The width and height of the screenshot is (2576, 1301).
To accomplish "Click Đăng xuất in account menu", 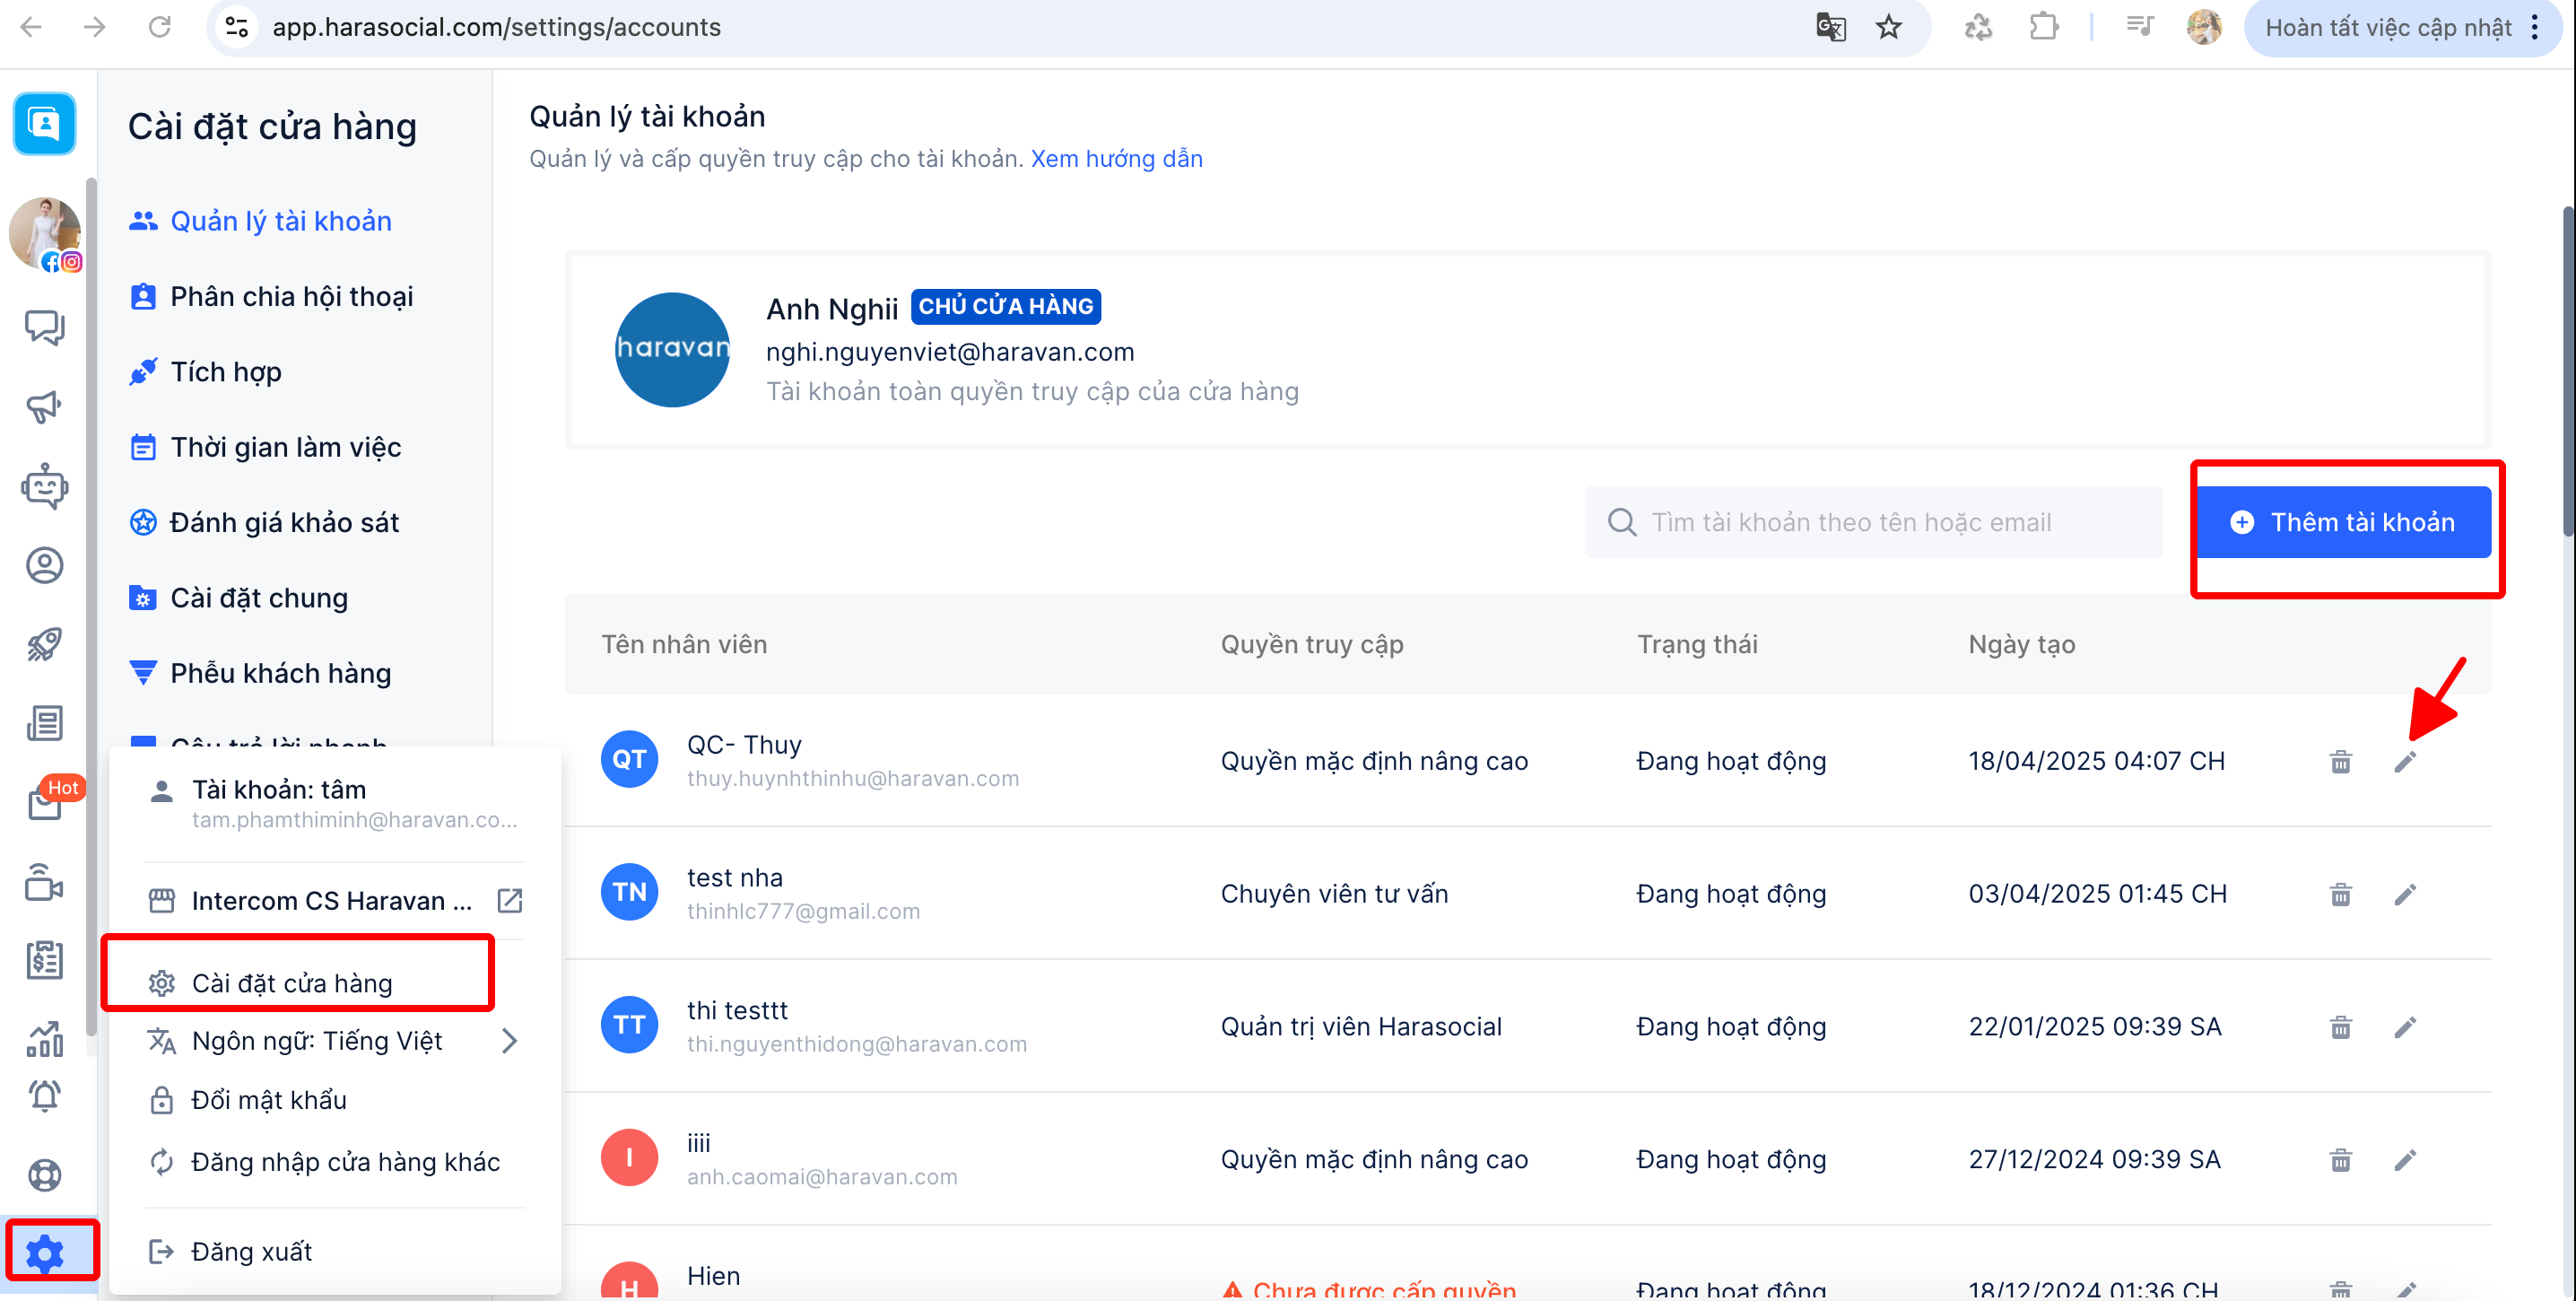I will pyautogui.click(x=251, y=1251).
